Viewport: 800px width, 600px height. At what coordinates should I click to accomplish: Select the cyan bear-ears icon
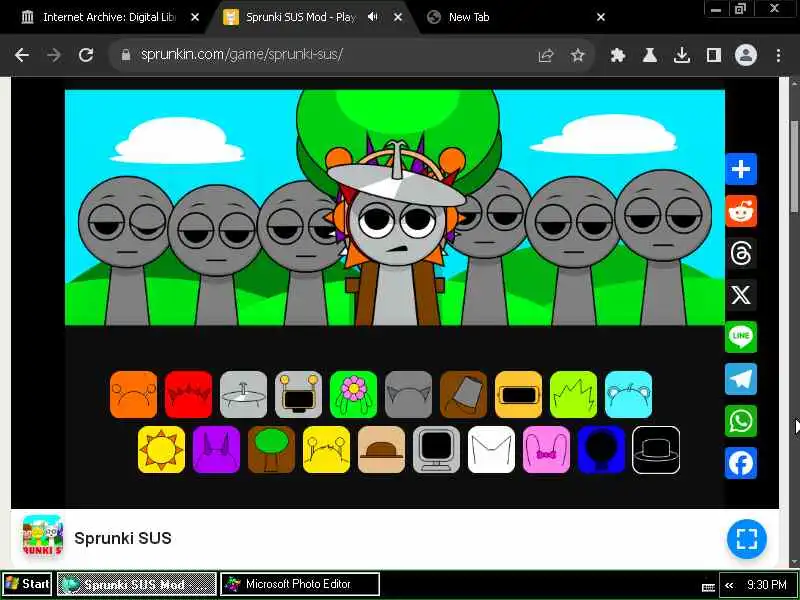tap(629, 394)
